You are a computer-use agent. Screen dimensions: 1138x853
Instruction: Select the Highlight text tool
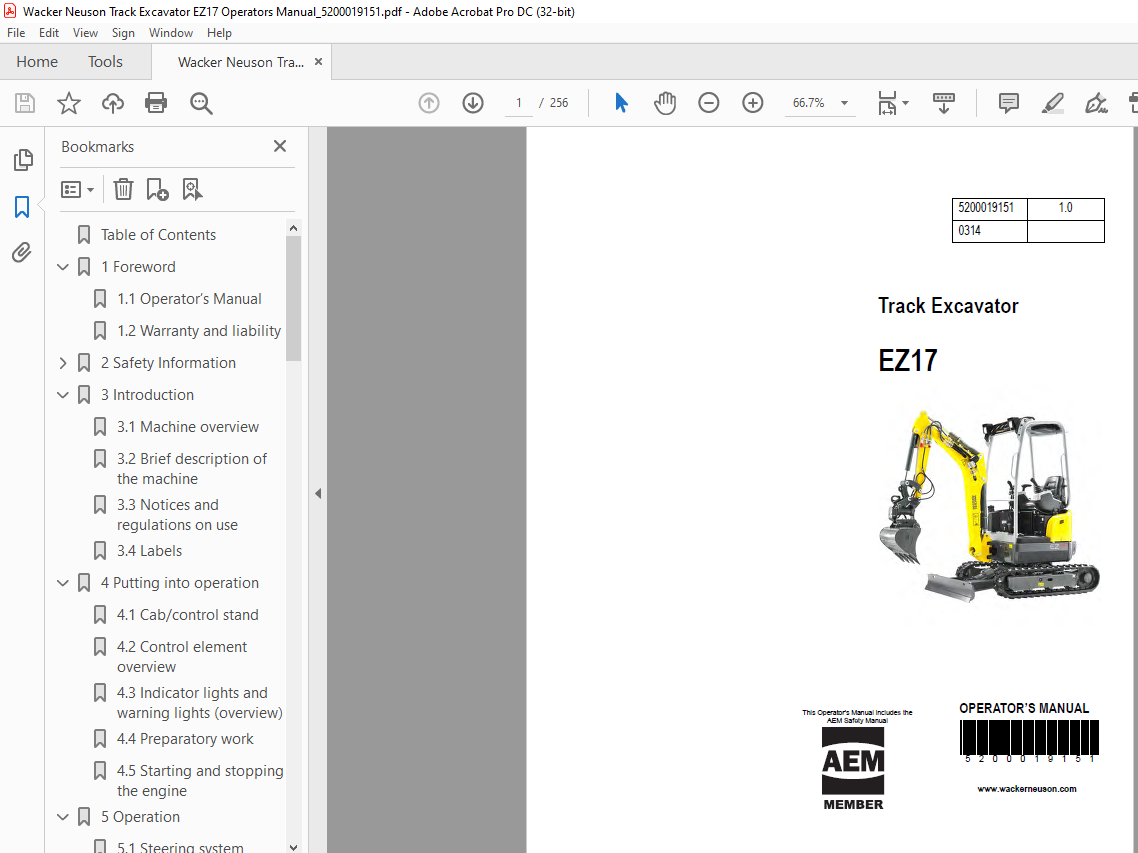pos(1052,103)
